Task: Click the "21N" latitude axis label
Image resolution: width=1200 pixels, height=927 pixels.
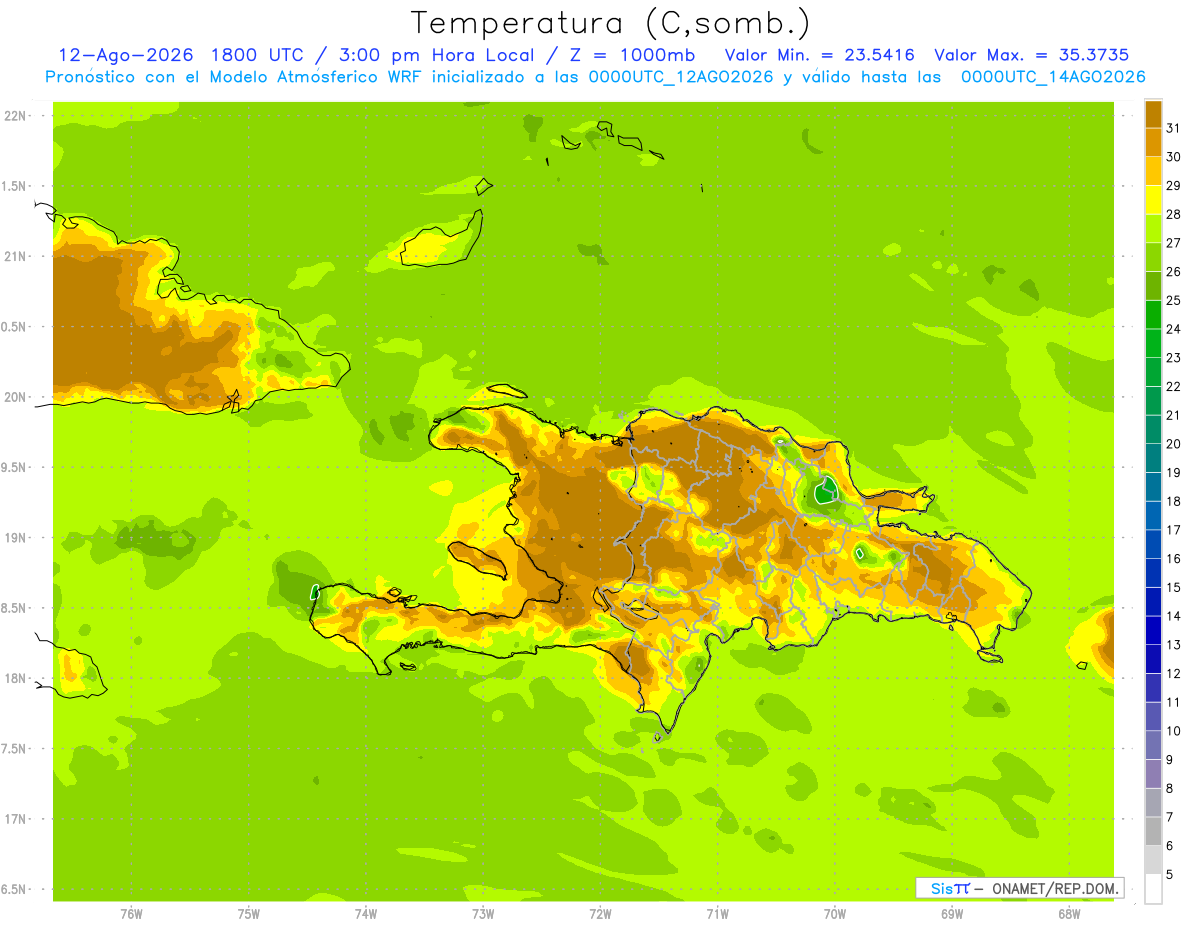Action: coord(15,256)
